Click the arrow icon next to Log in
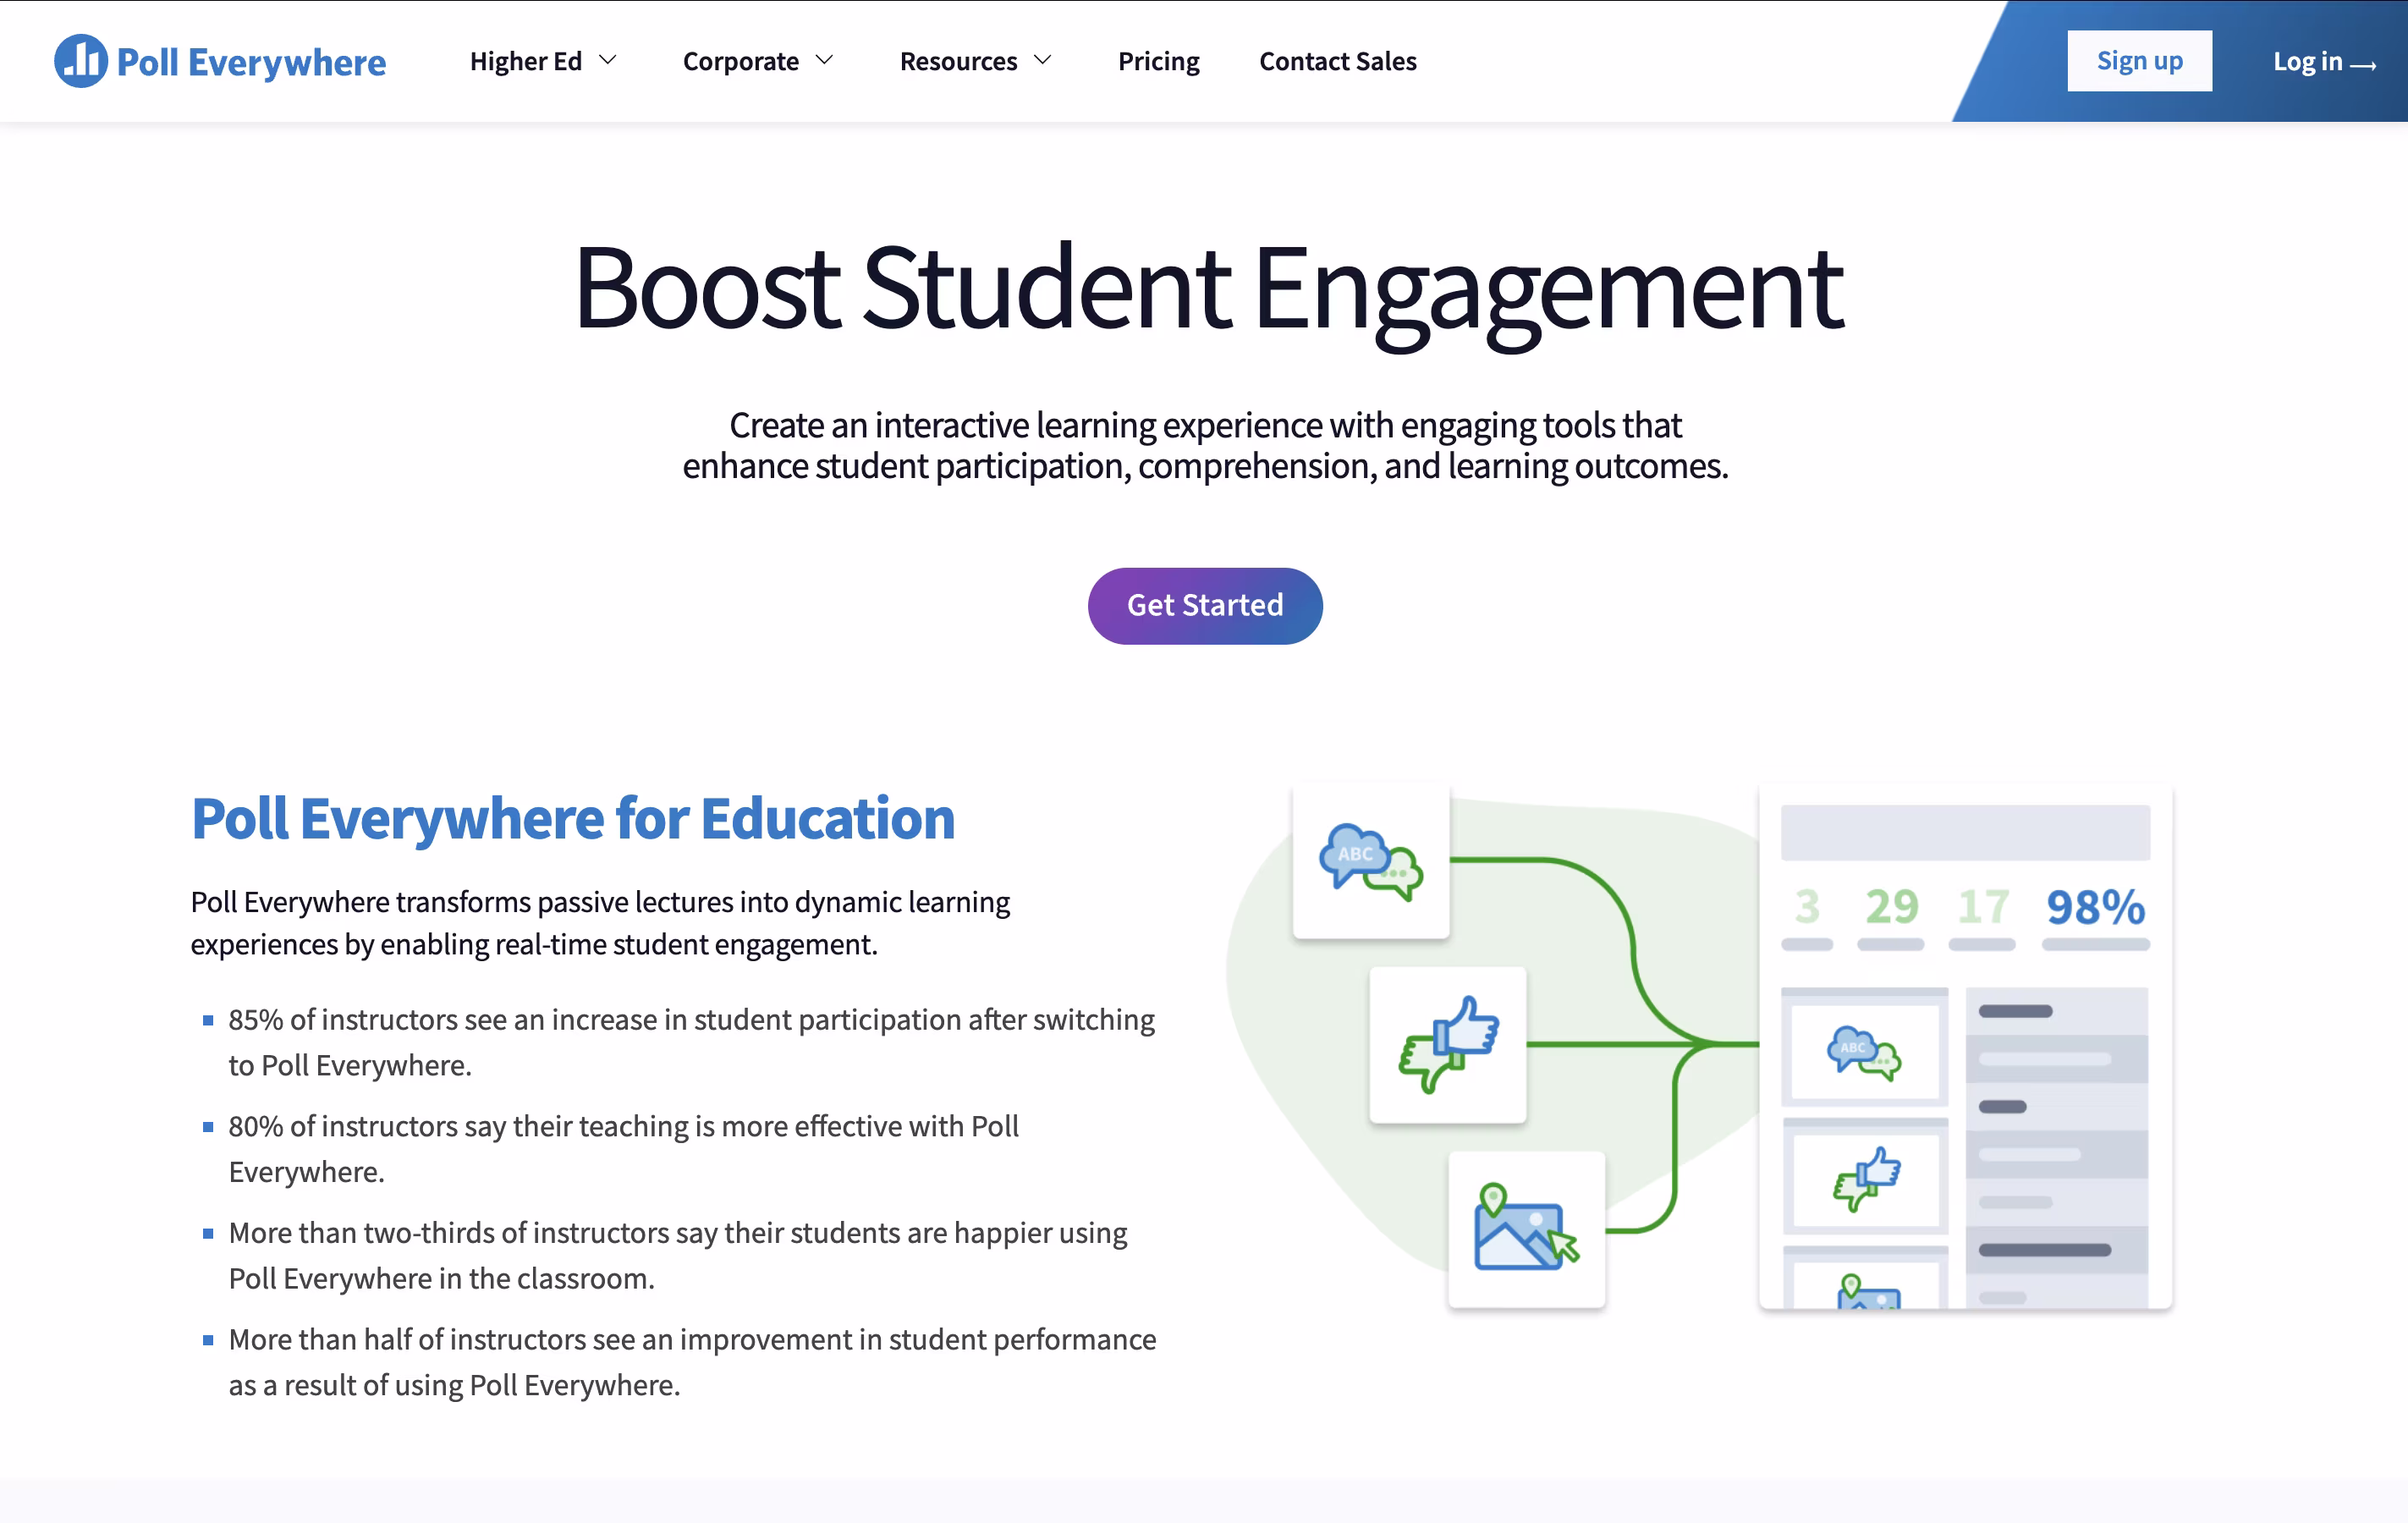Viewport: 2408px width, 1523px height. coord(2363,64)
